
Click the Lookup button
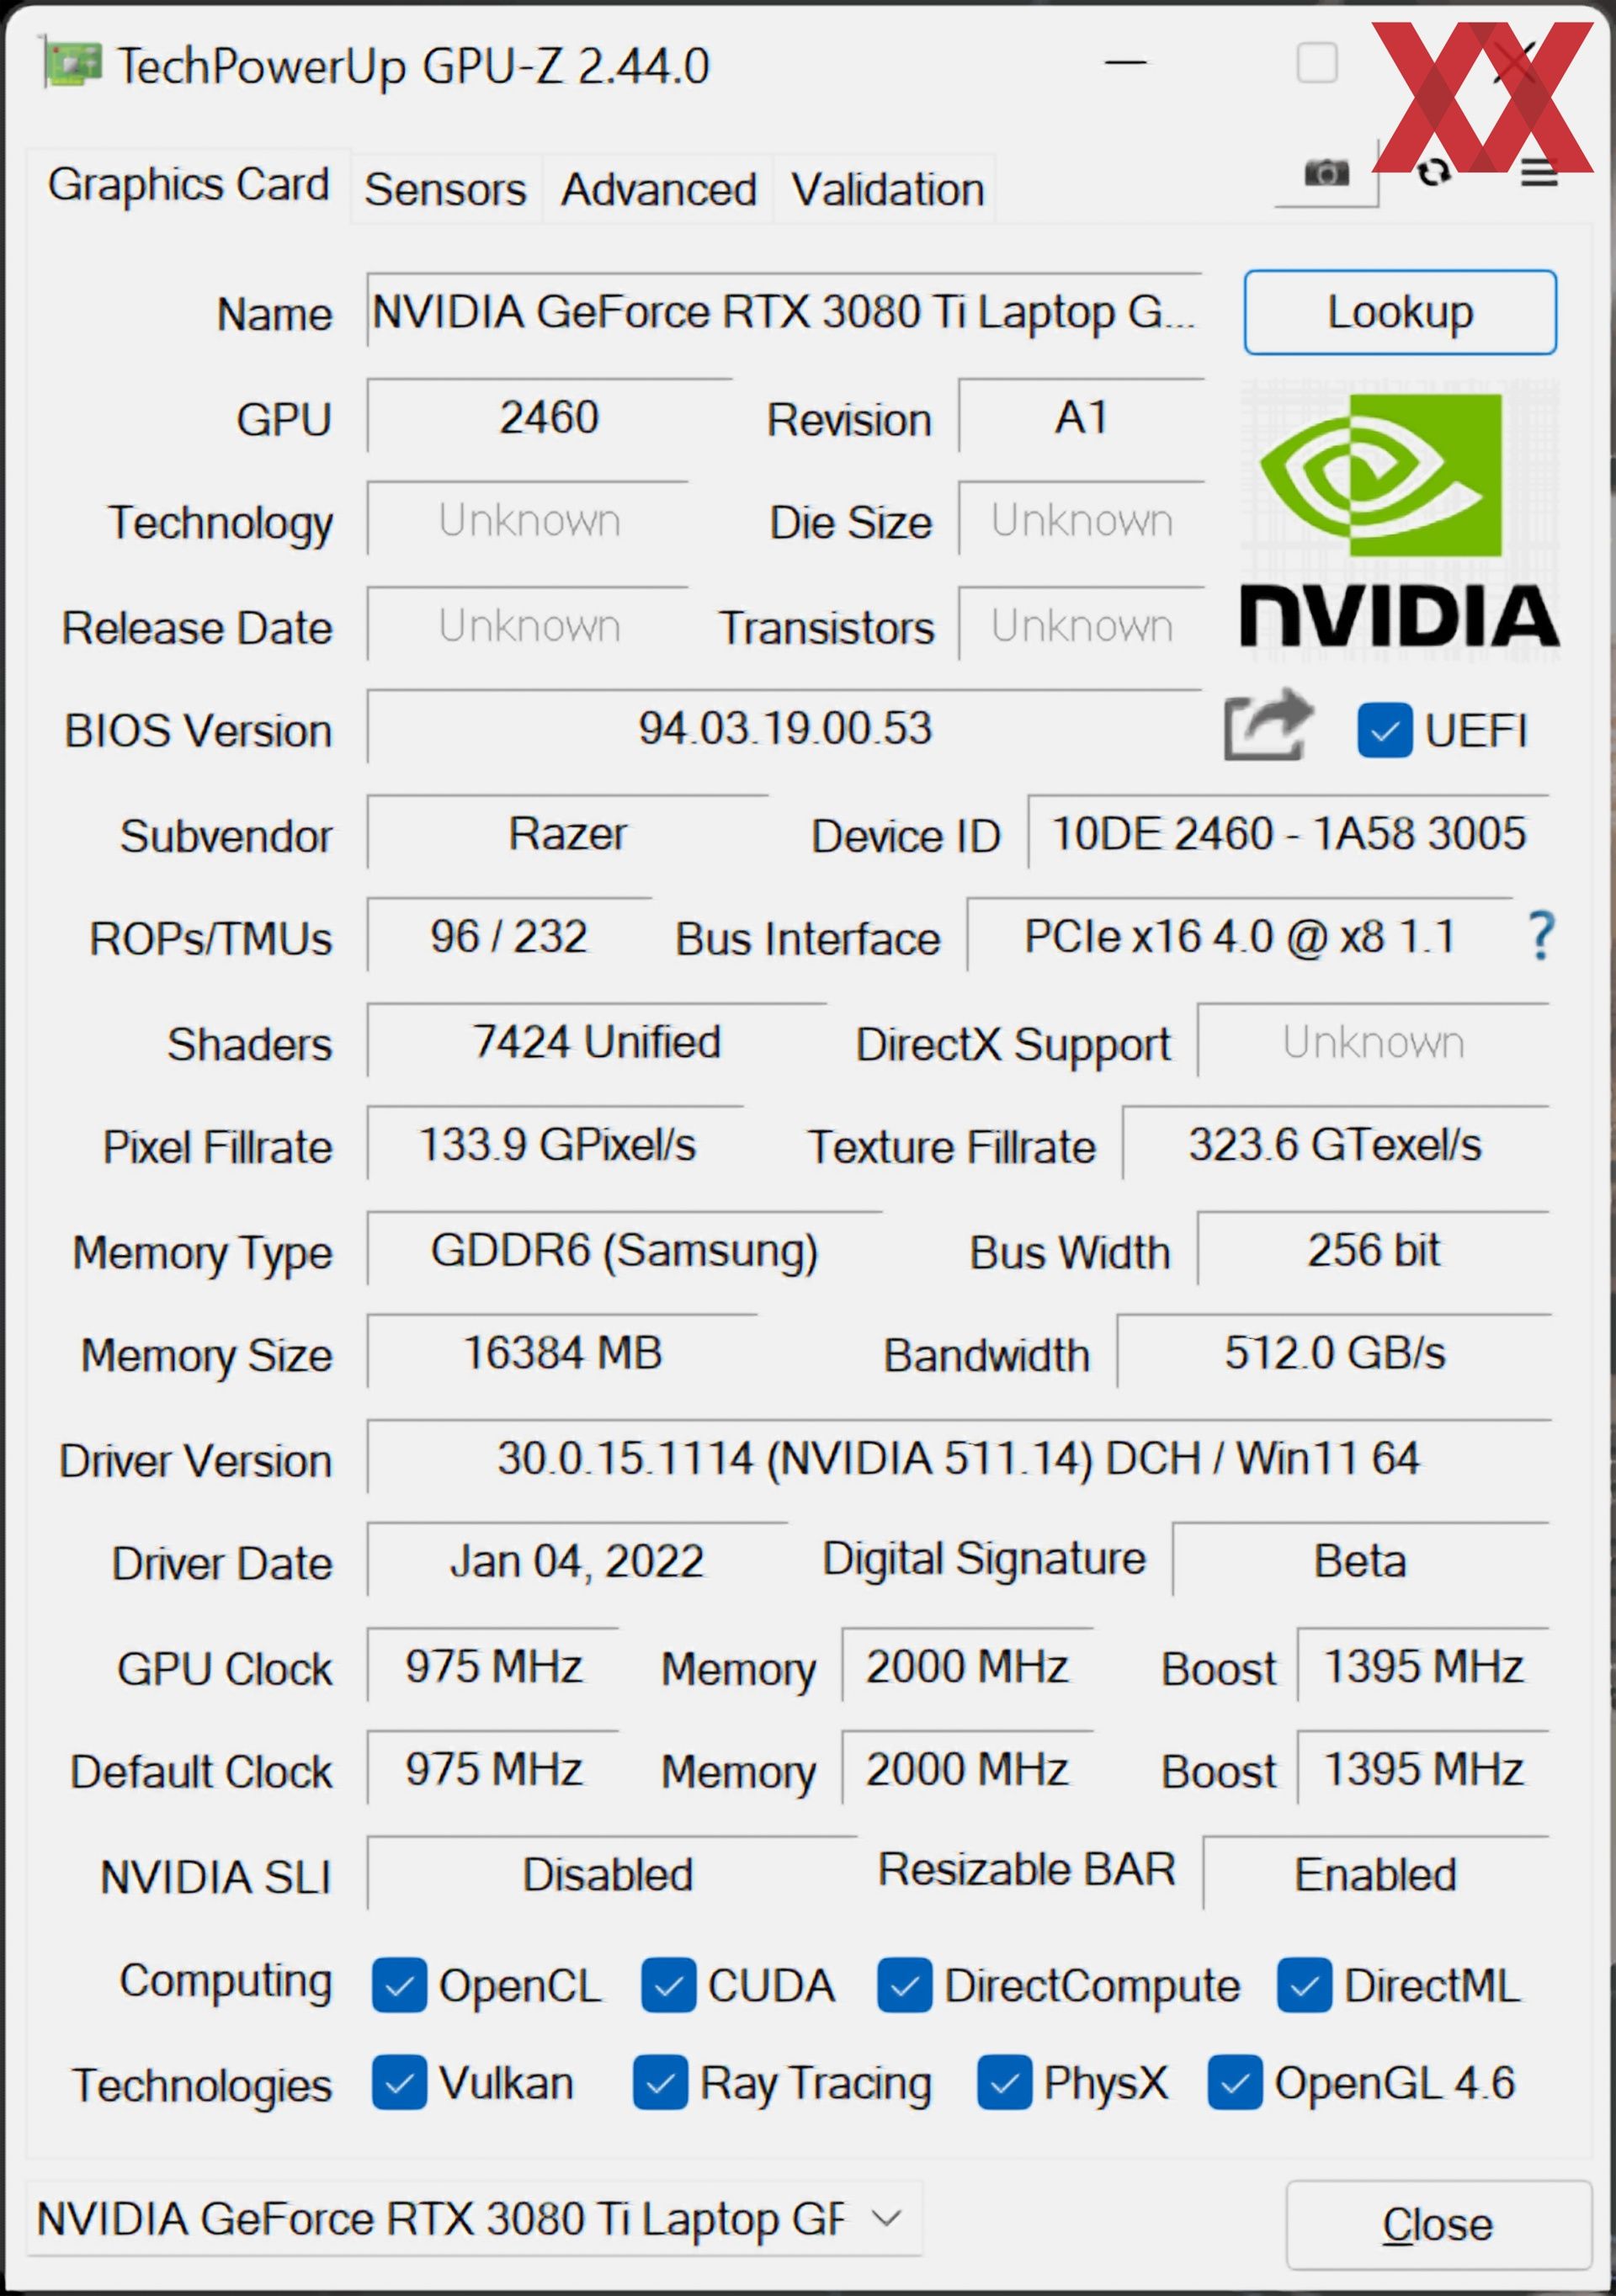tap(1400, 312)
